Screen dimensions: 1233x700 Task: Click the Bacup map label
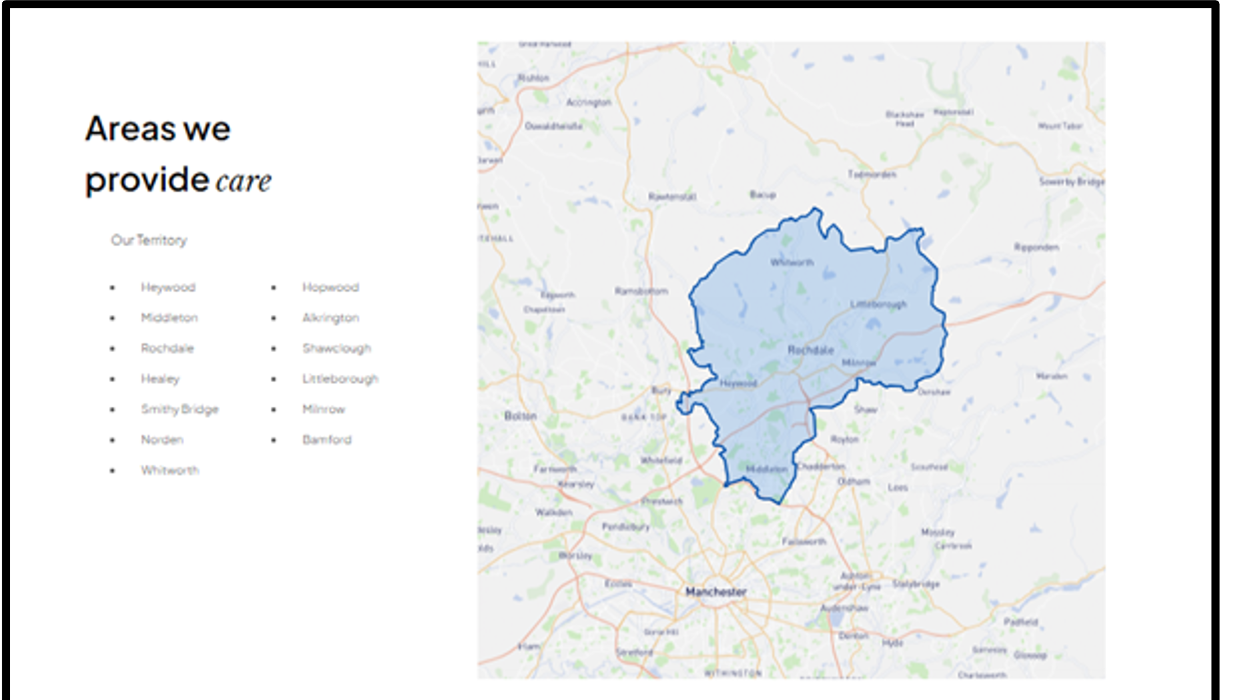click(x=763, y=195)
